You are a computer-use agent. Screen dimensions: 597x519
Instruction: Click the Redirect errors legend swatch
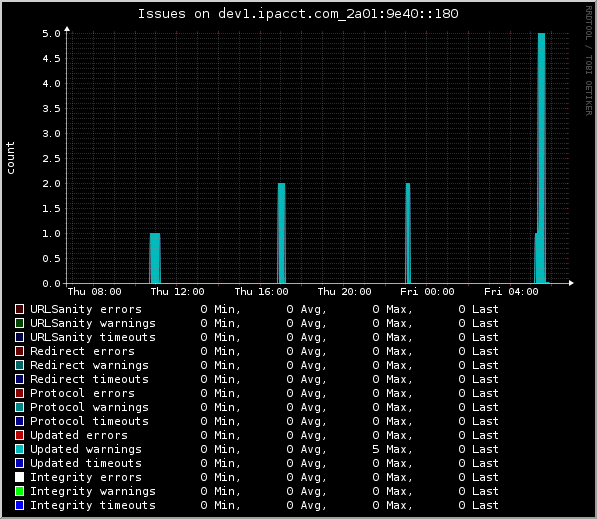19,351
